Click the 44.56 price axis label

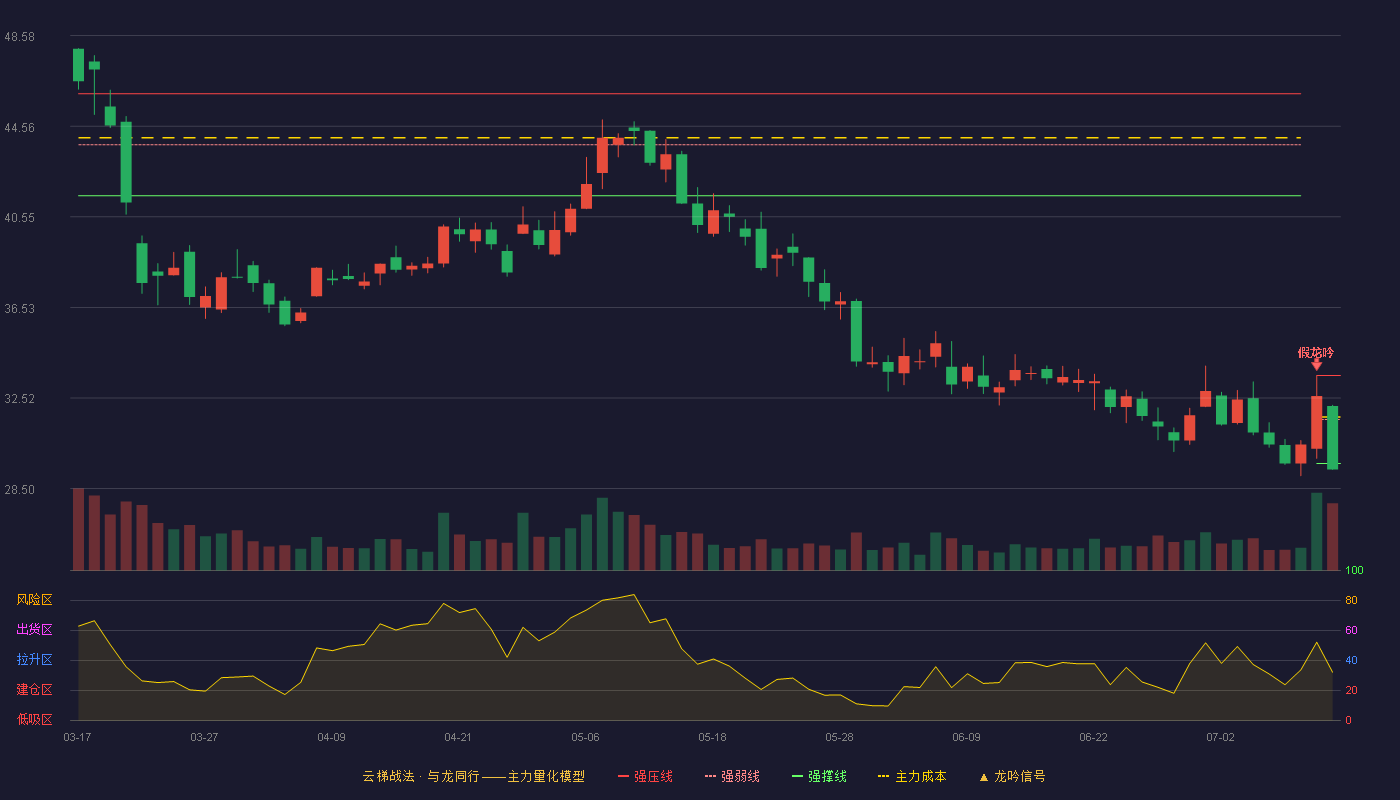(19, 127)
